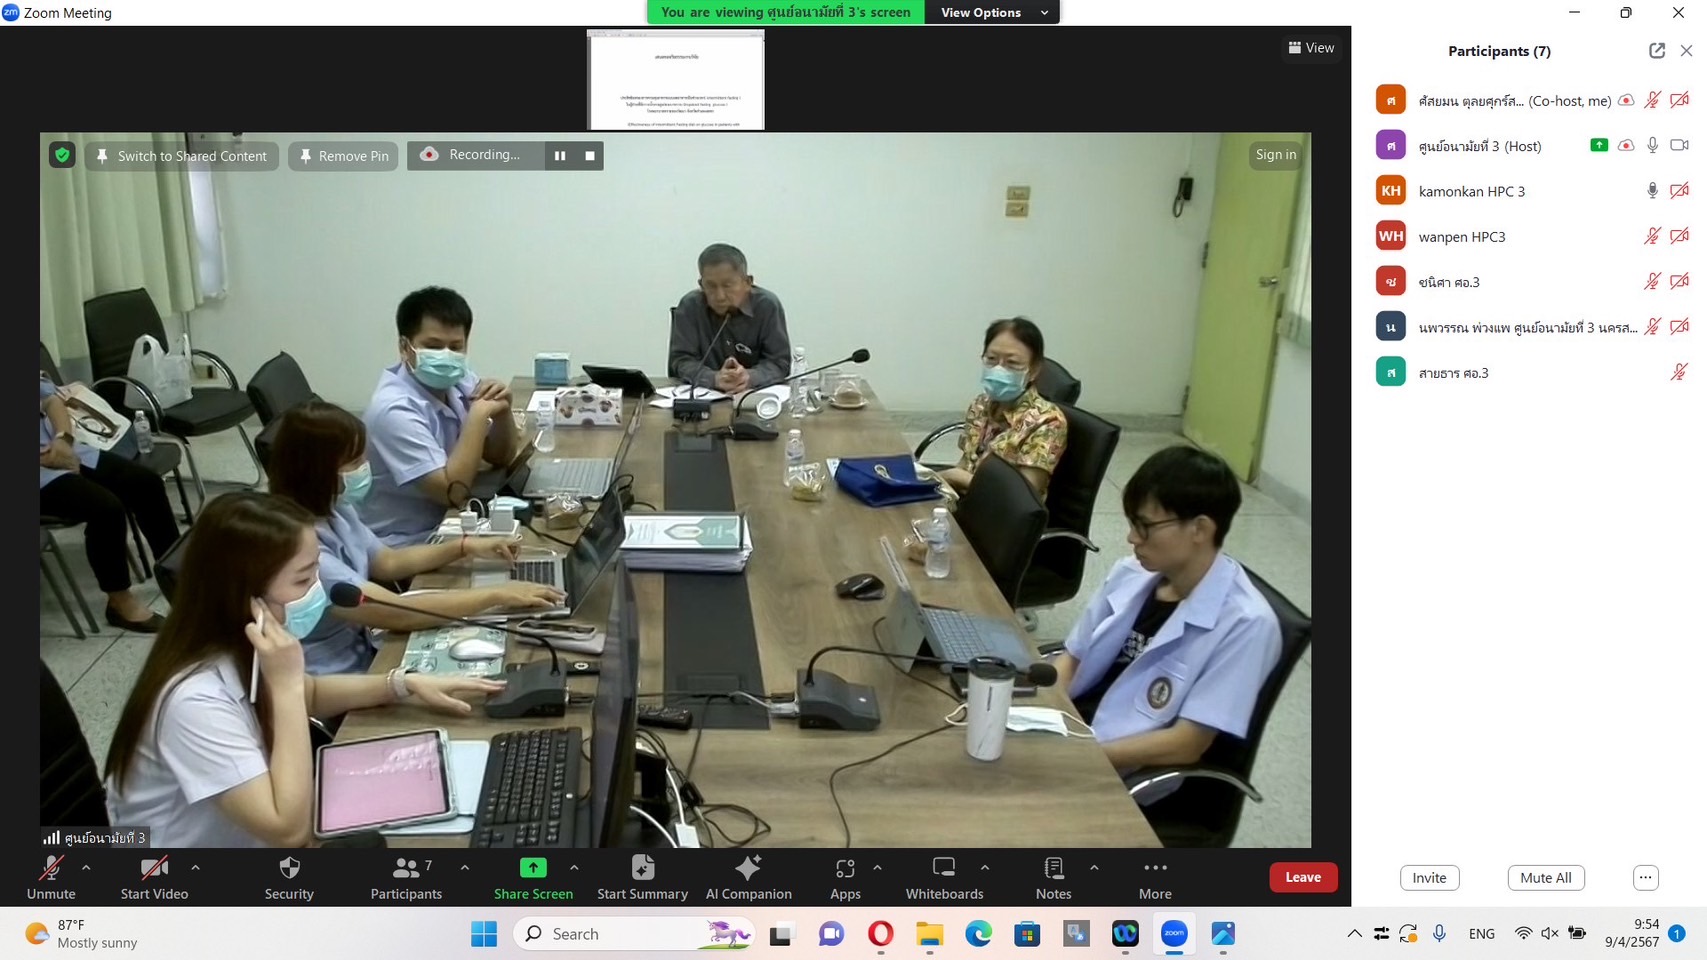Click the Remove Pin button
The image size is (1707, 960).
pyautogui.click(x=343, y=156)
